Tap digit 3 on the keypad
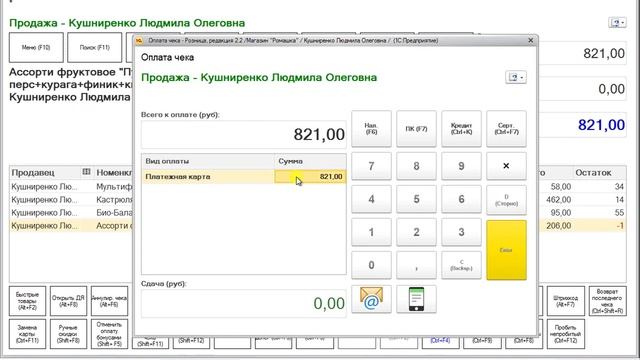640x360 pixels. 461,232
